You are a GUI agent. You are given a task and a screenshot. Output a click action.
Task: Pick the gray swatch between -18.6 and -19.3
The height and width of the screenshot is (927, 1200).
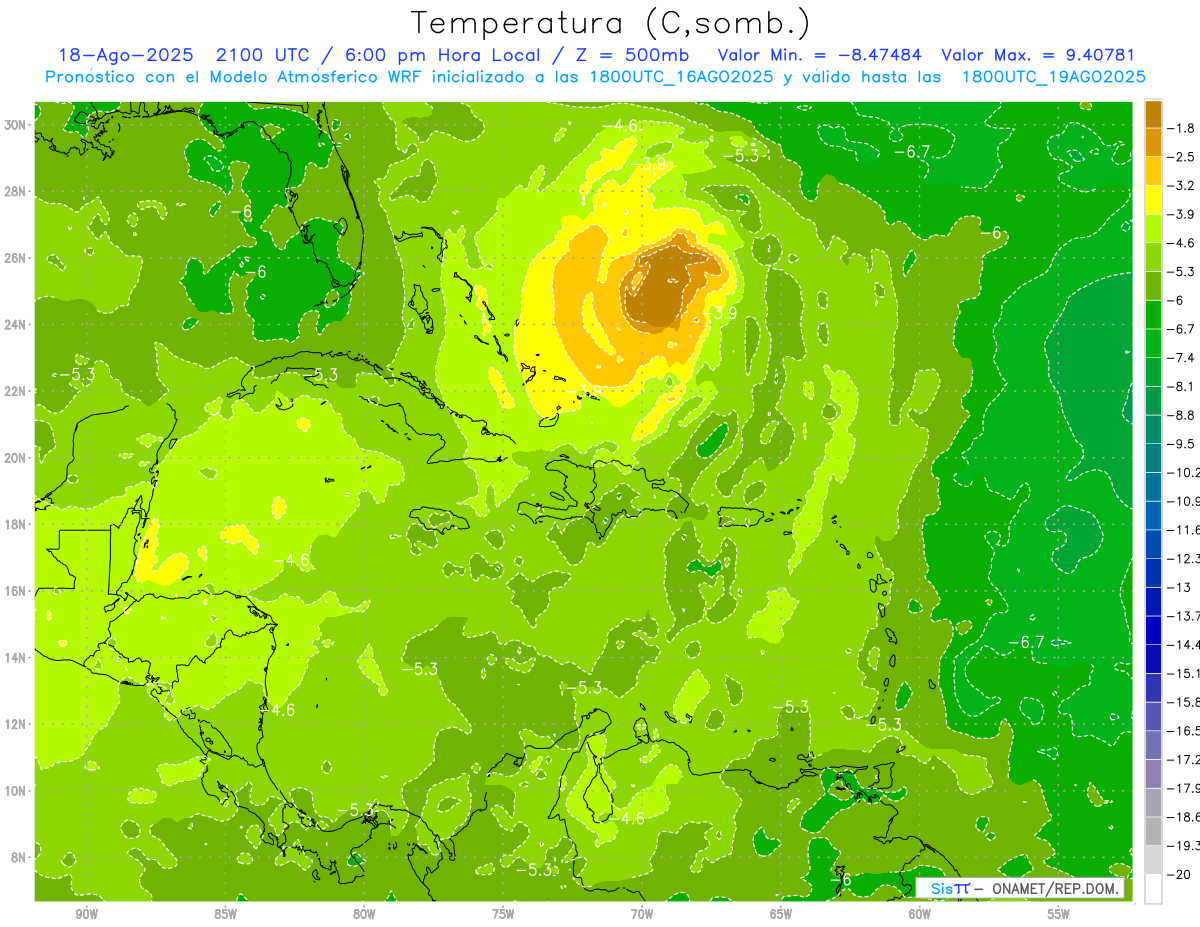[x=1153, y=831]
